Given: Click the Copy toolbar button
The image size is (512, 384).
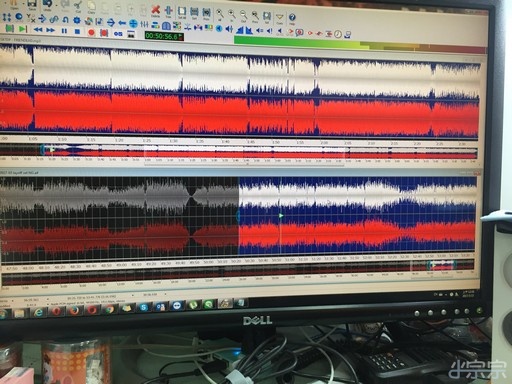Looking at the screenshot, I should pos(91,7).
